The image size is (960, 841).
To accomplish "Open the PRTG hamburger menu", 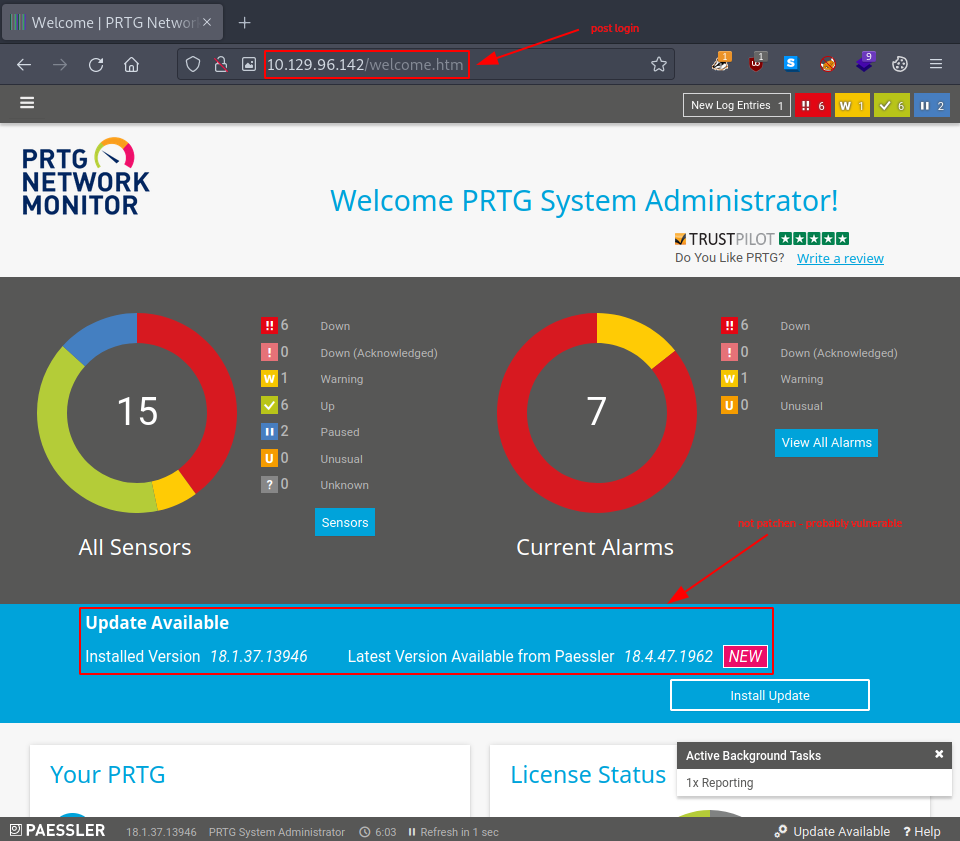I will tap(27, 102).
